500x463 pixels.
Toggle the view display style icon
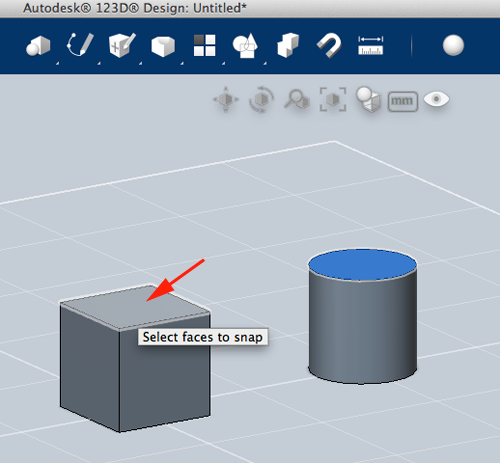tap(368, 99)
